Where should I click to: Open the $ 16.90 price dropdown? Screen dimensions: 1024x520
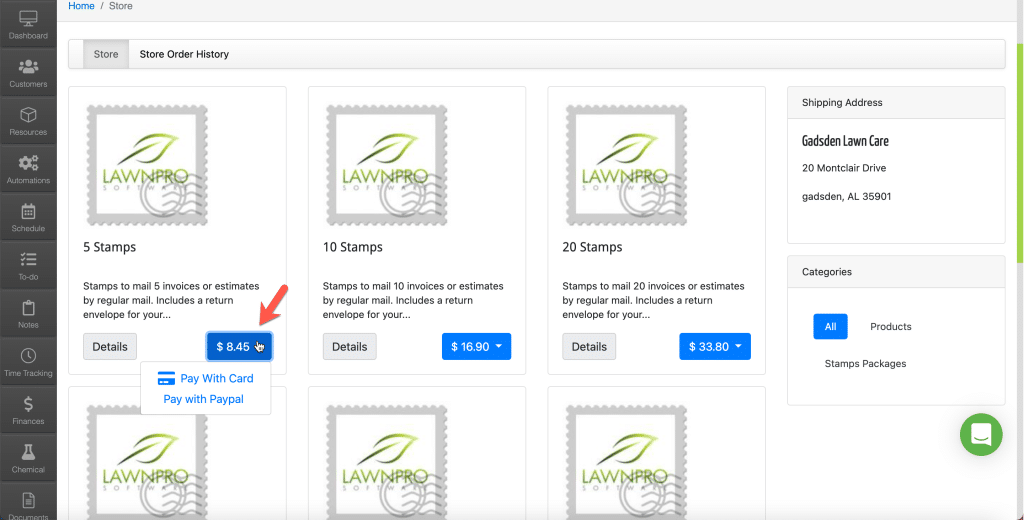pyautogui.click(x=477, y=347)
